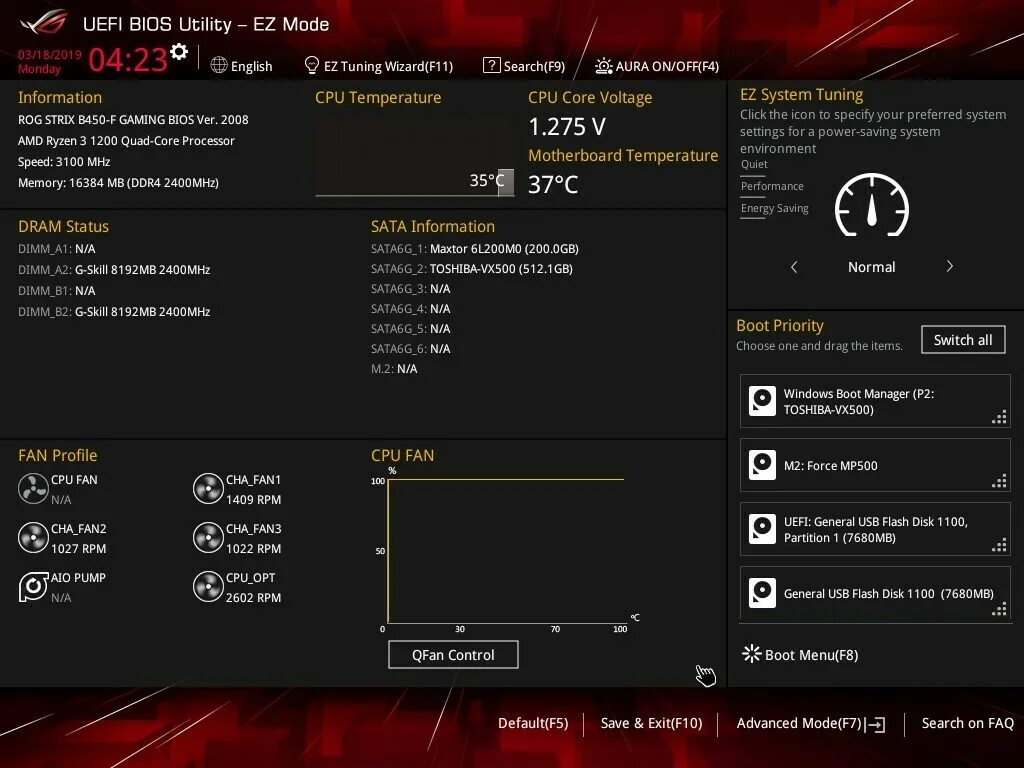Viewport: 1024px width, 768px height.
Task: Click the Boot Menu(F8) fan-shaped icon
Action: [x=750, y=653]
